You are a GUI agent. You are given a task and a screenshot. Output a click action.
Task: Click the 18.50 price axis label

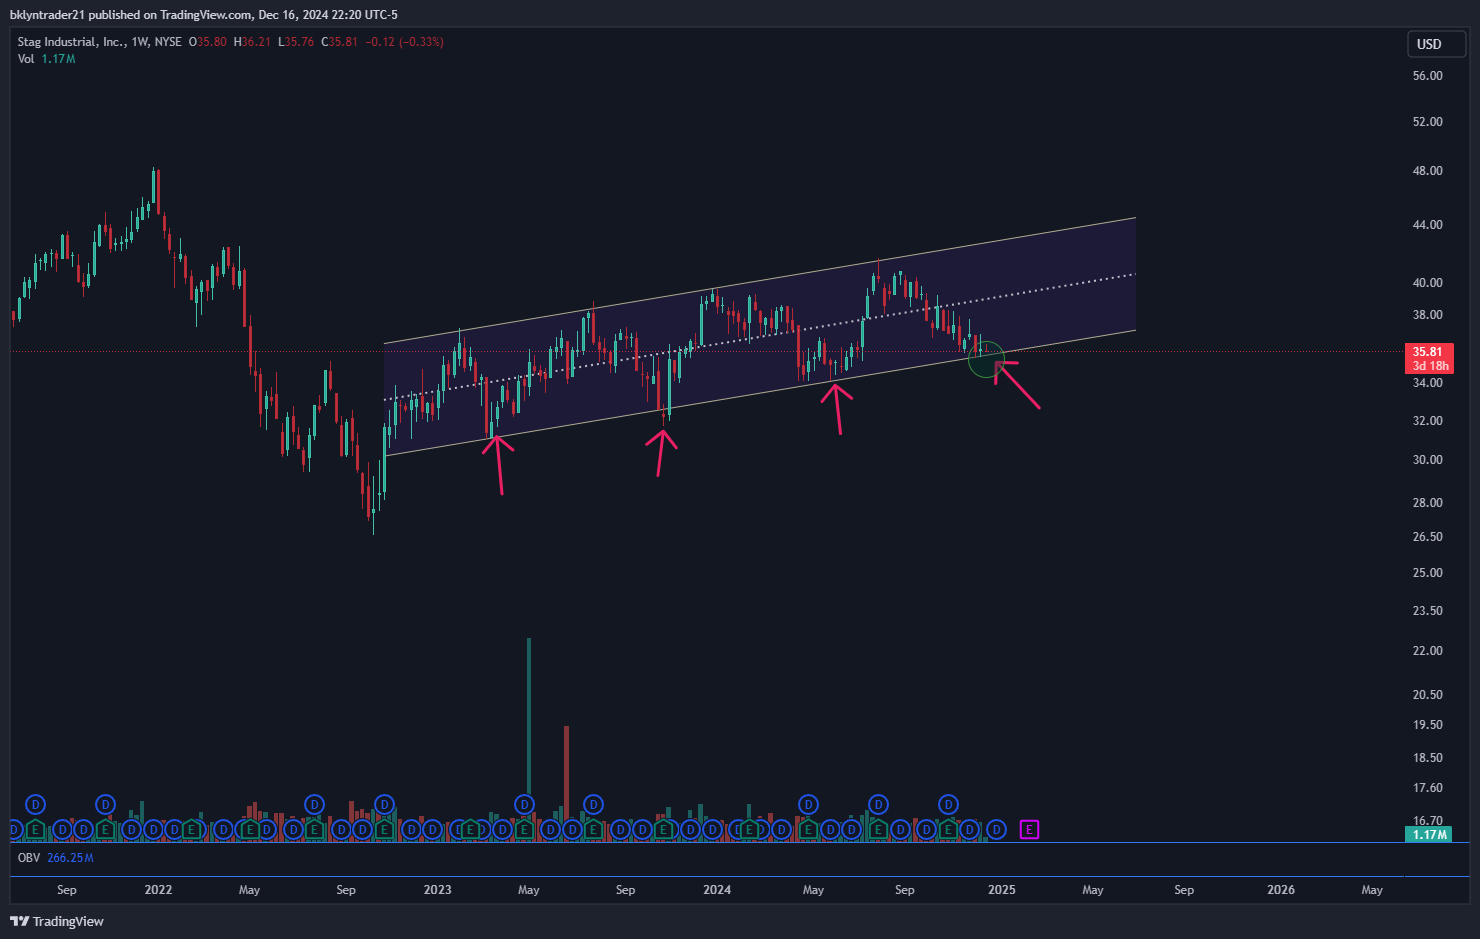click(1427, 758)
